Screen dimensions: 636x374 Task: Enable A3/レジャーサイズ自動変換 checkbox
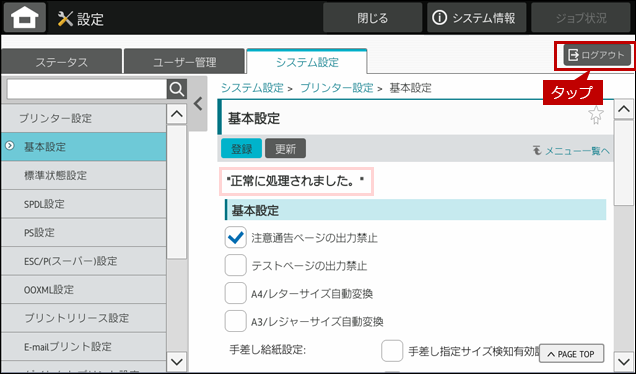(x=235, y=321)
